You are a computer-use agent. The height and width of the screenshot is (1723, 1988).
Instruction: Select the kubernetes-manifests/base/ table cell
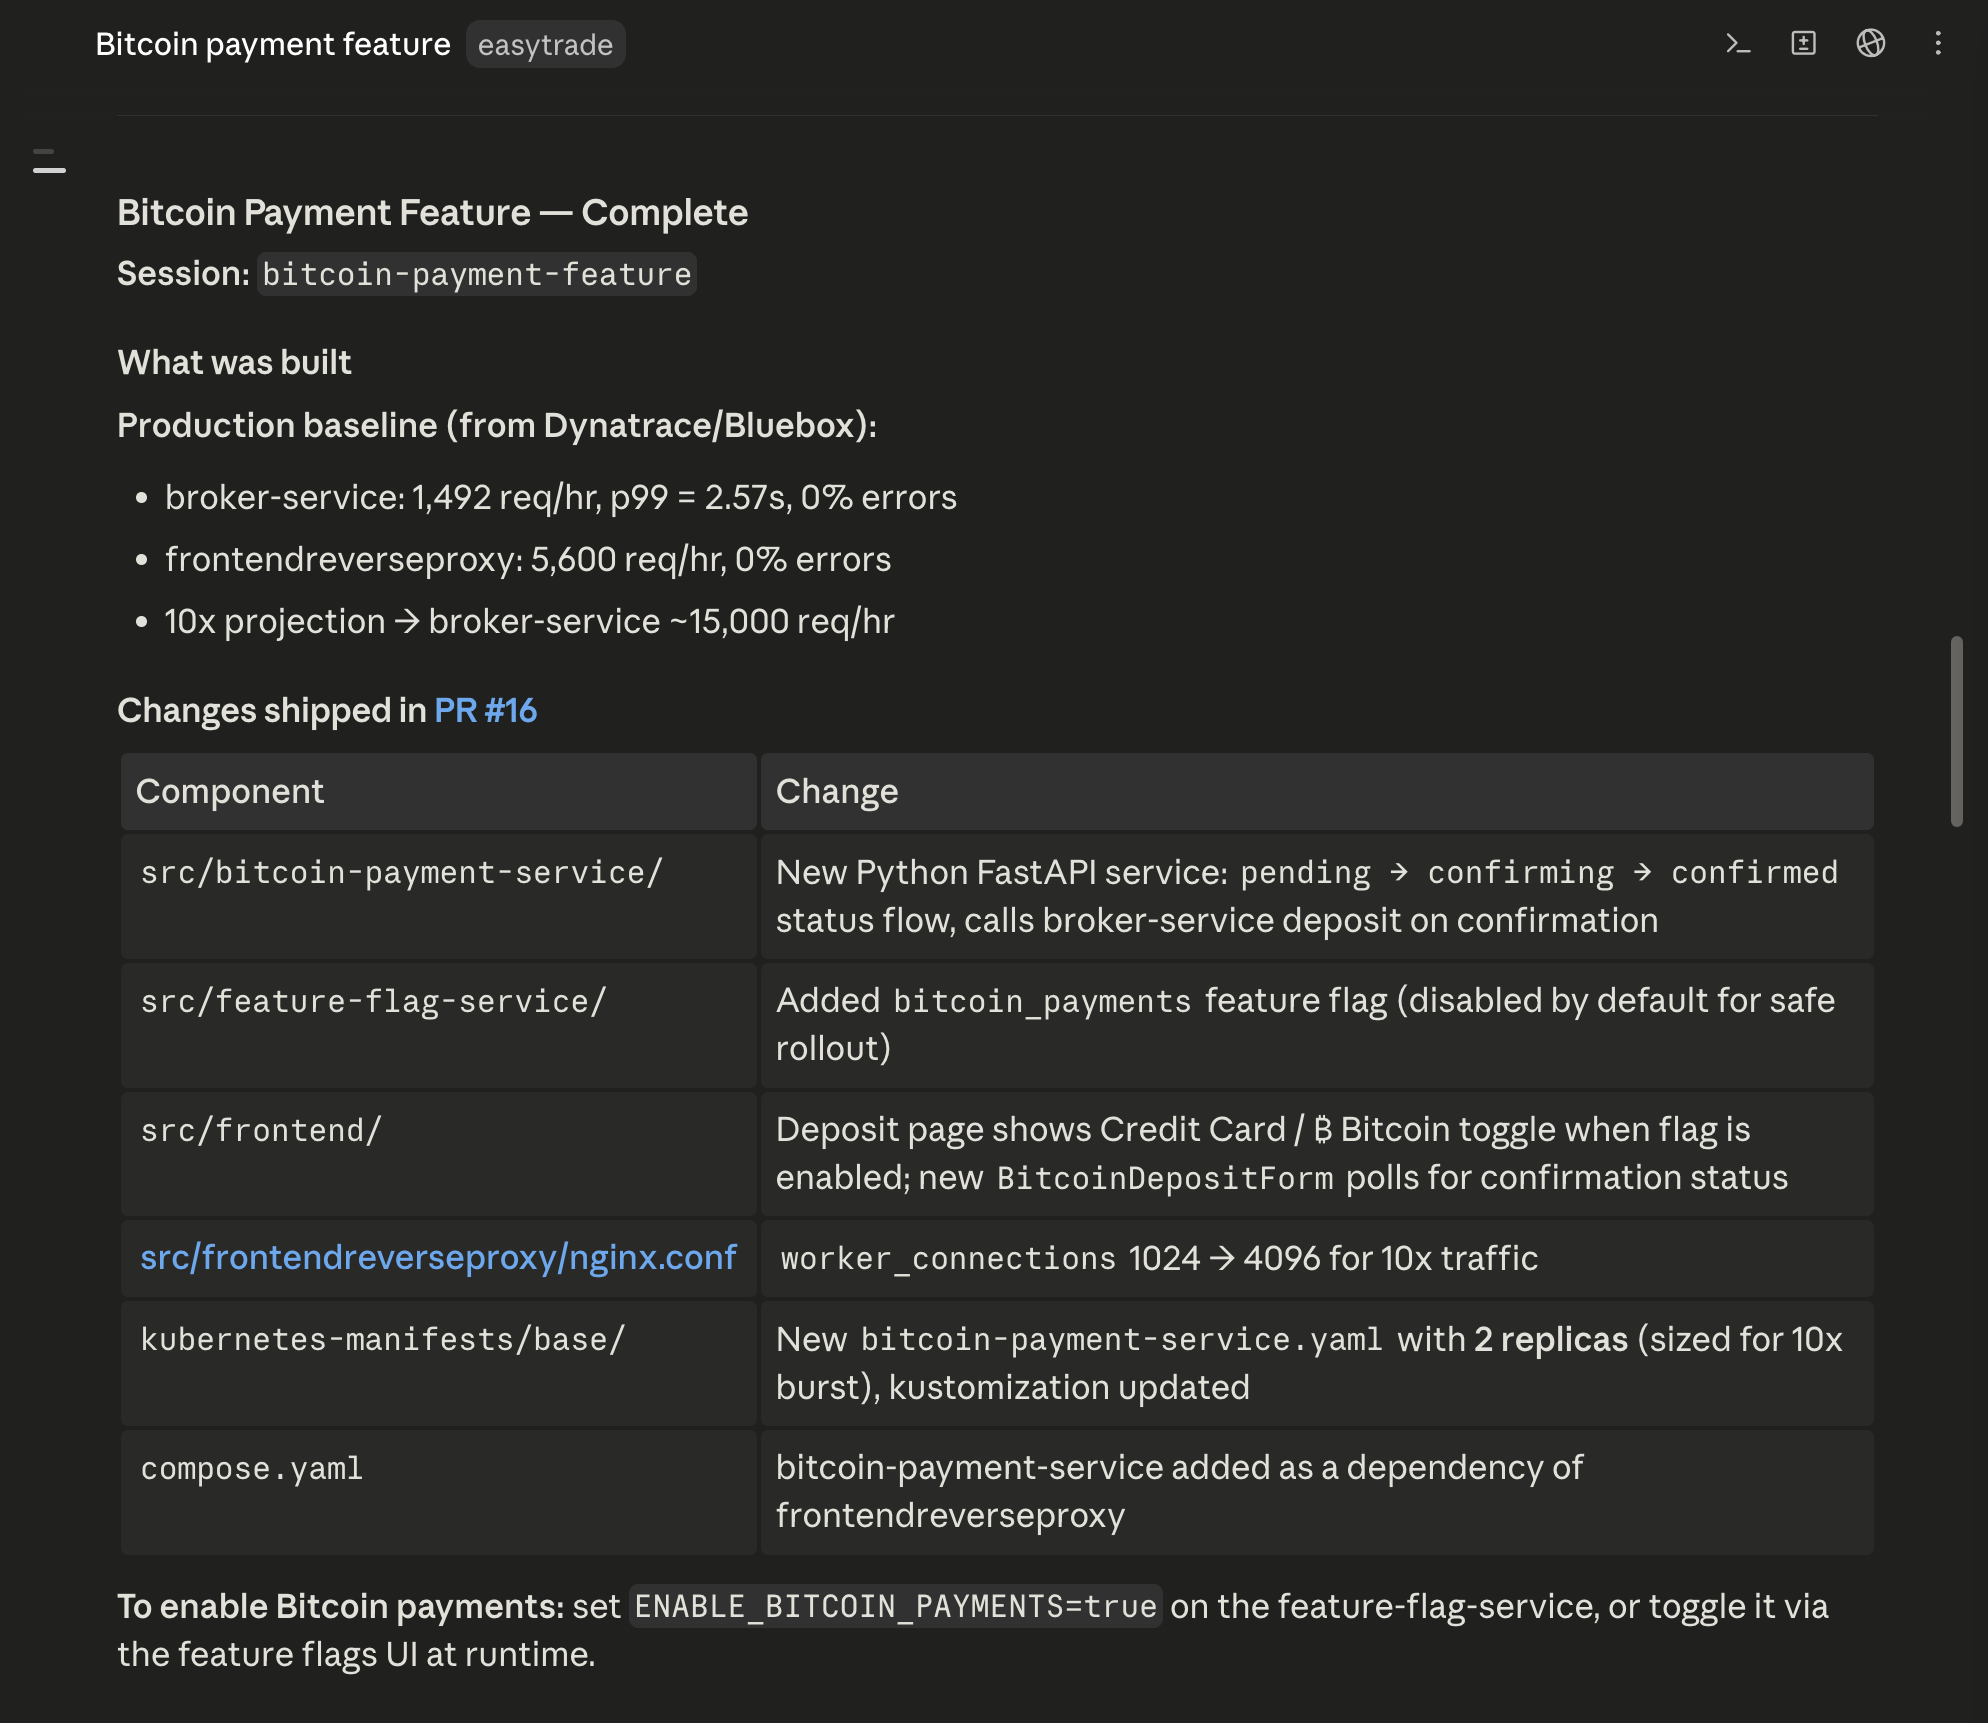tap(438, 1363)
